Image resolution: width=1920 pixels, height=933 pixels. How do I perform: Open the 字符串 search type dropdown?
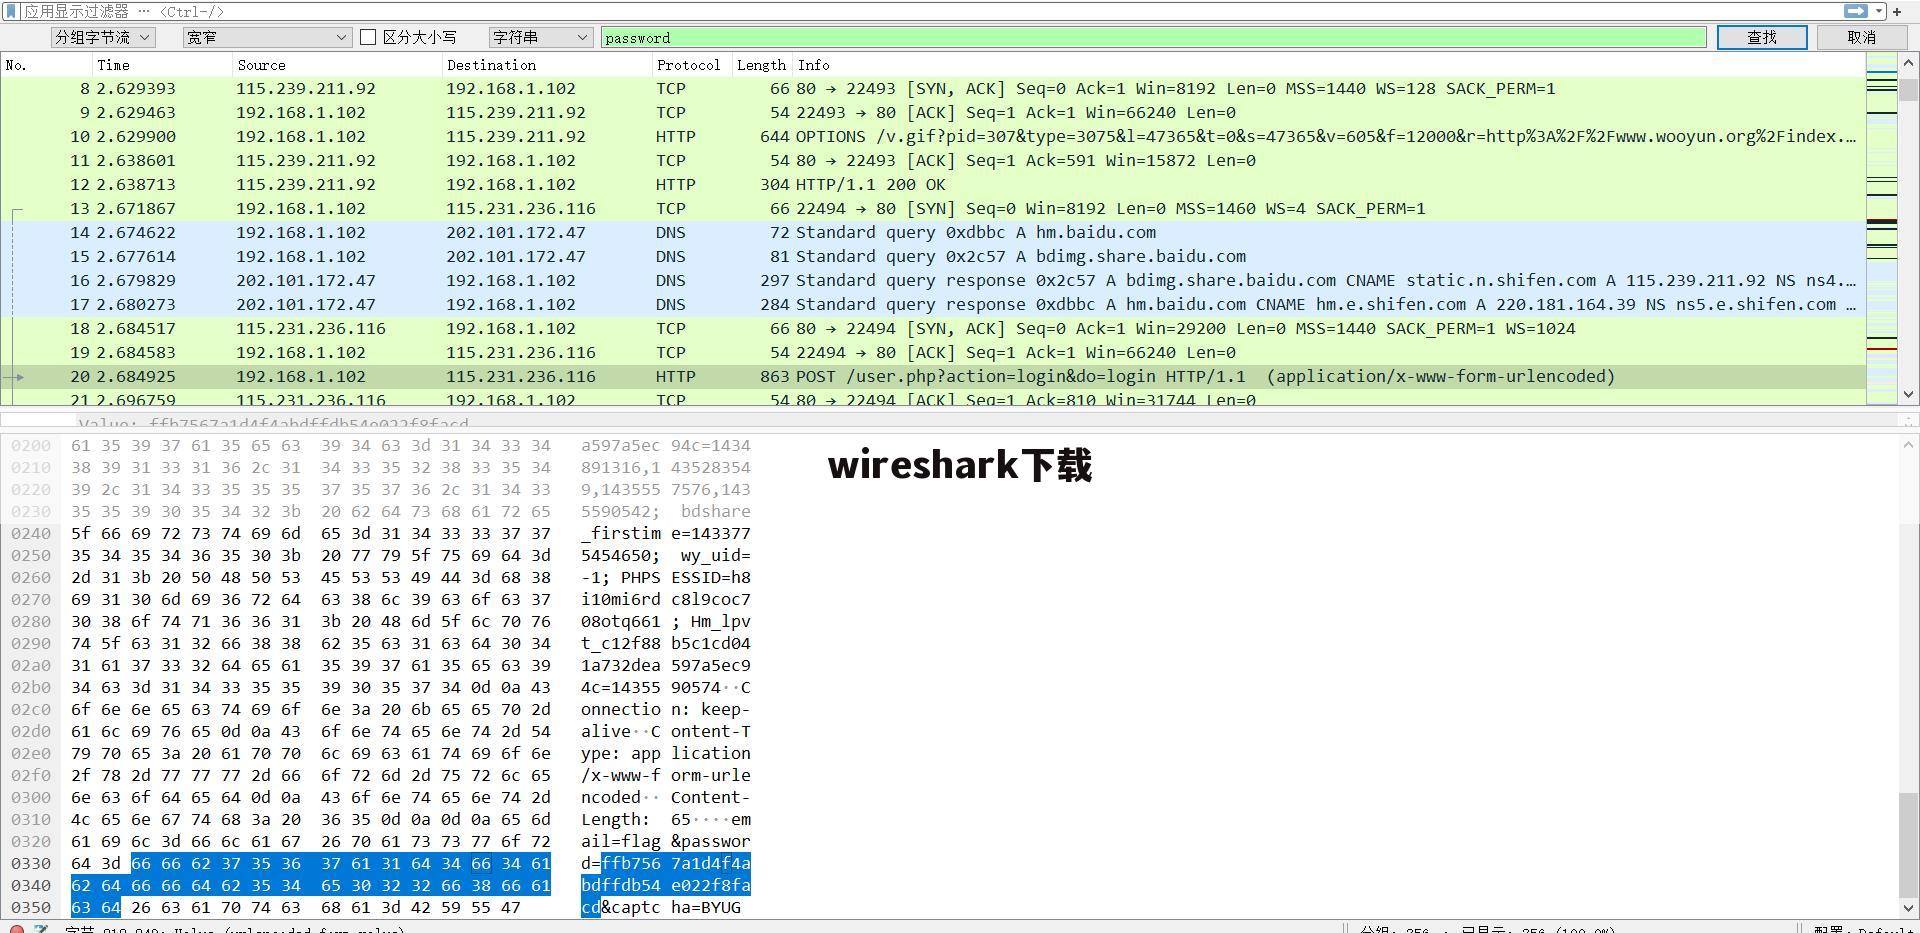tap(540, 37)
